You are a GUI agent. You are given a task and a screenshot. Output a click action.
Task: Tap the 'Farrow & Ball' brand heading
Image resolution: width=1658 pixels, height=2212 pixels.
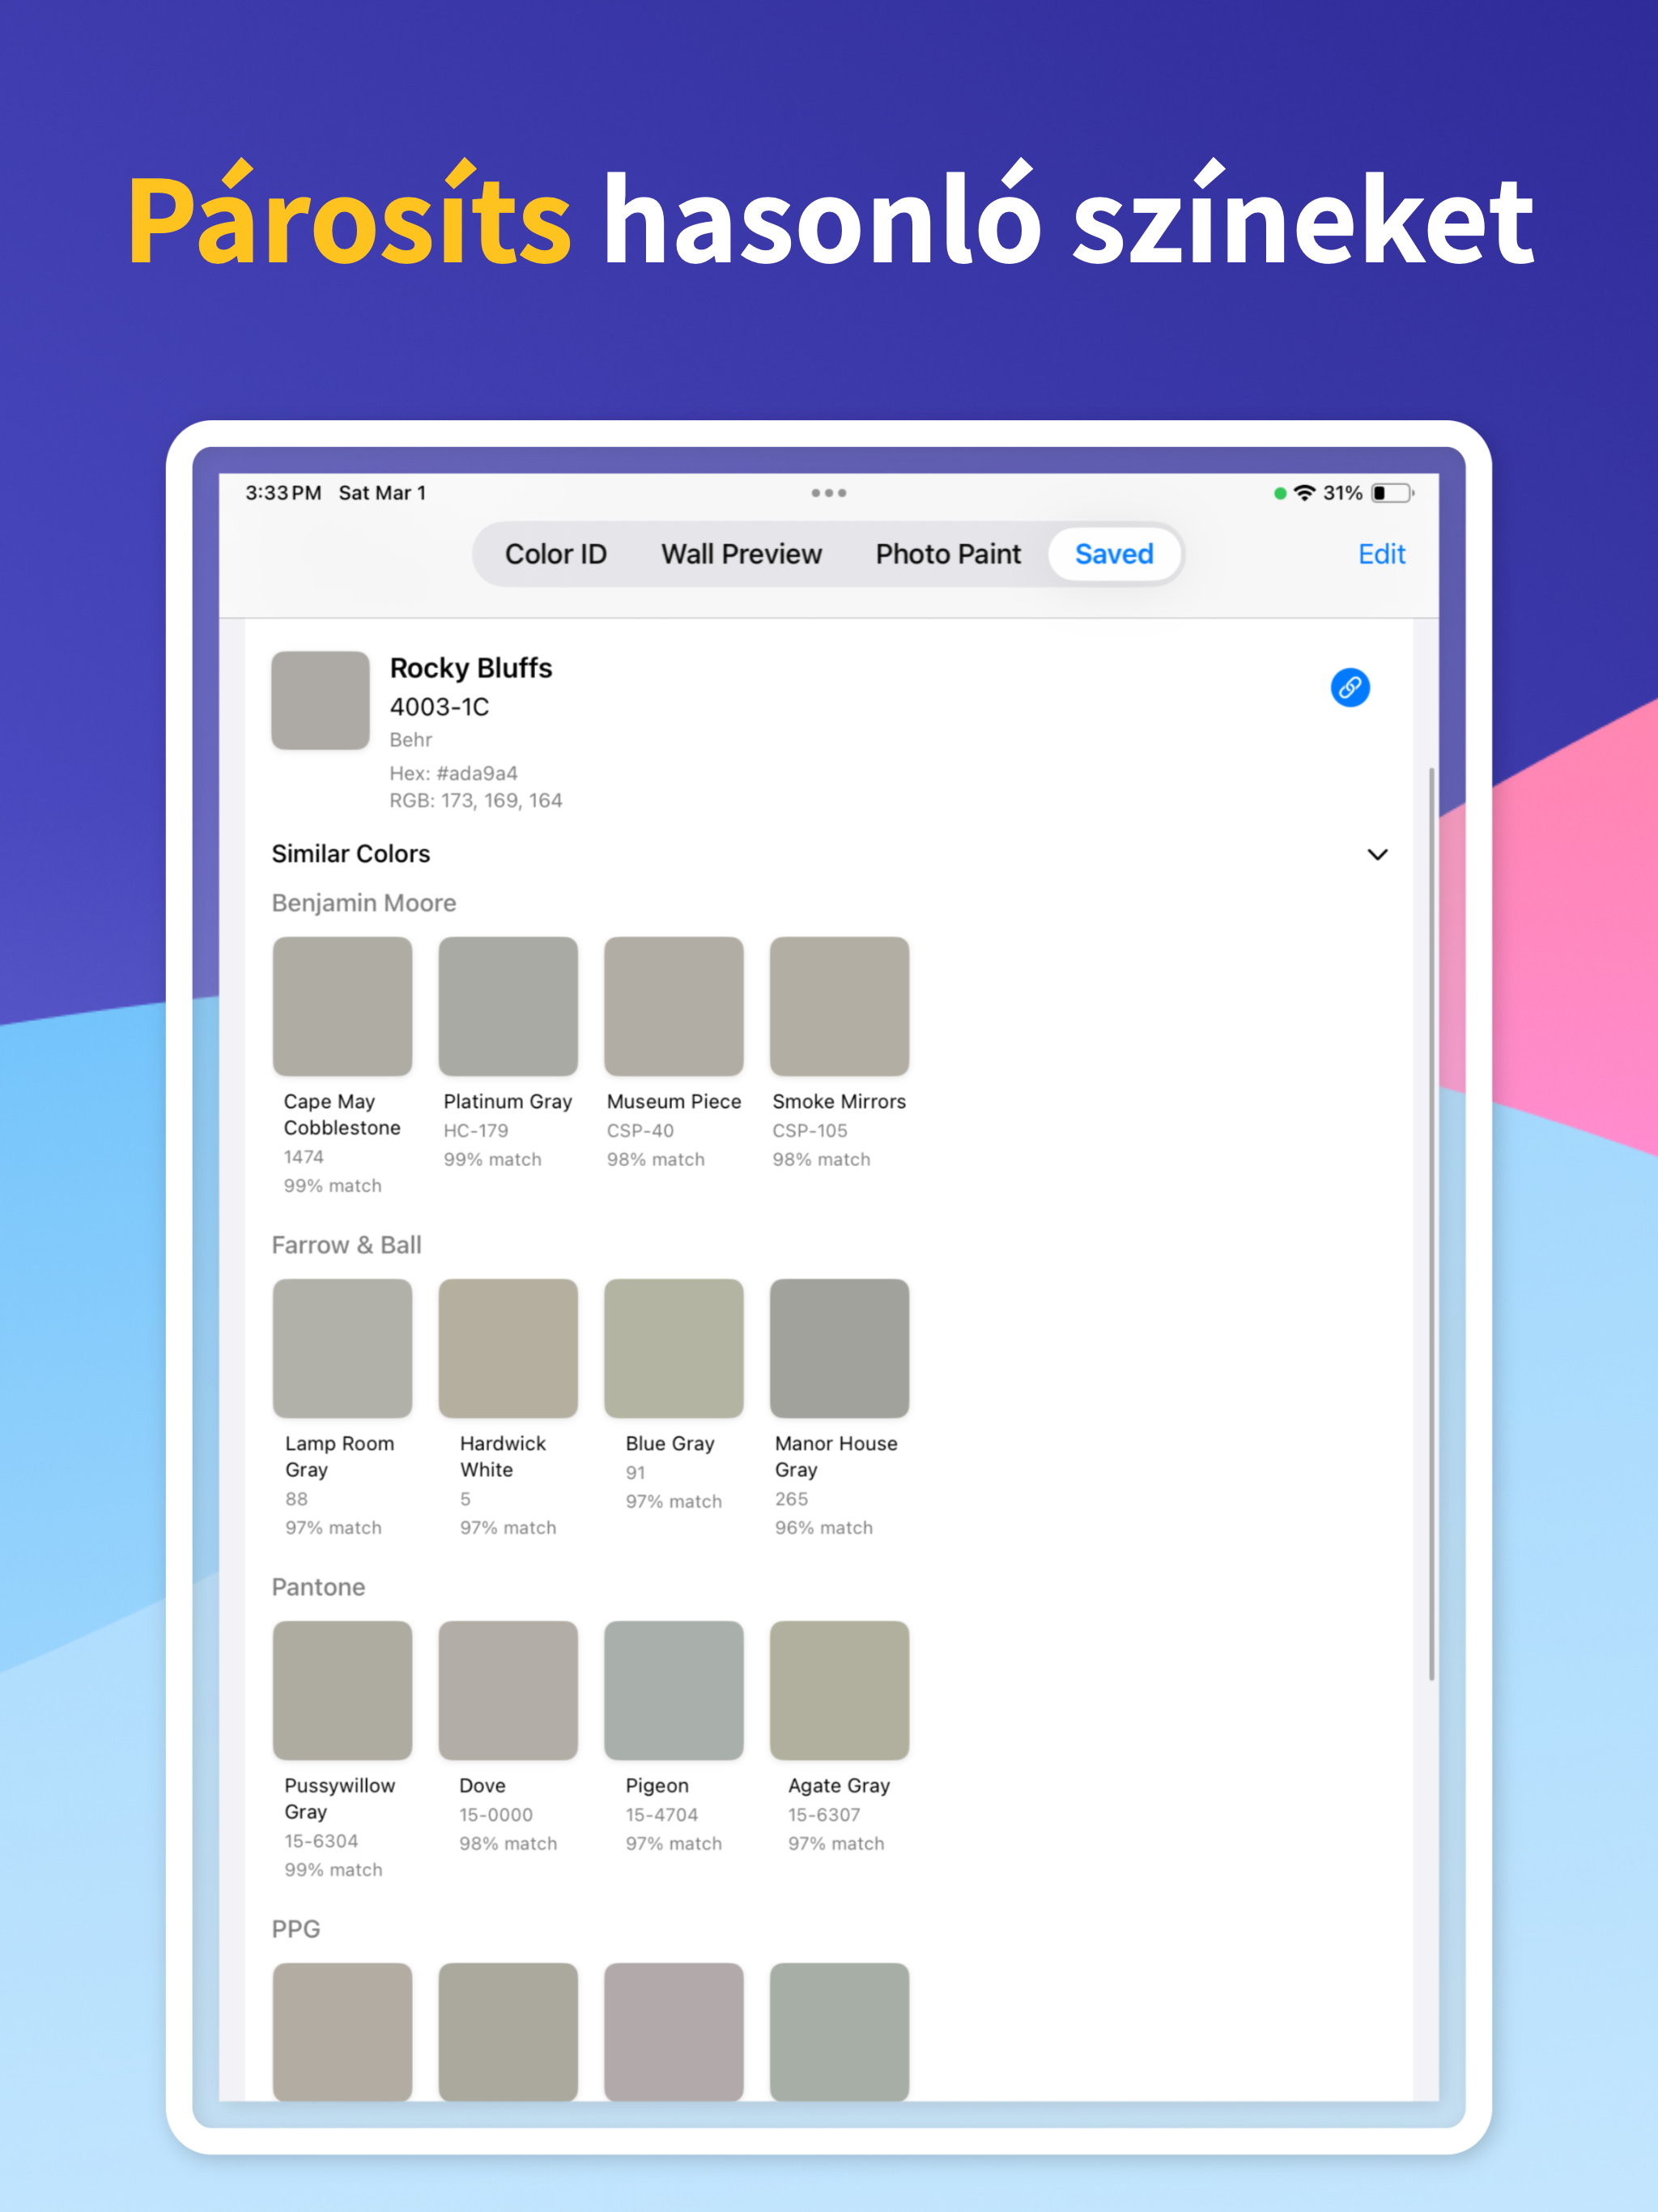[x=346, y=1245]
